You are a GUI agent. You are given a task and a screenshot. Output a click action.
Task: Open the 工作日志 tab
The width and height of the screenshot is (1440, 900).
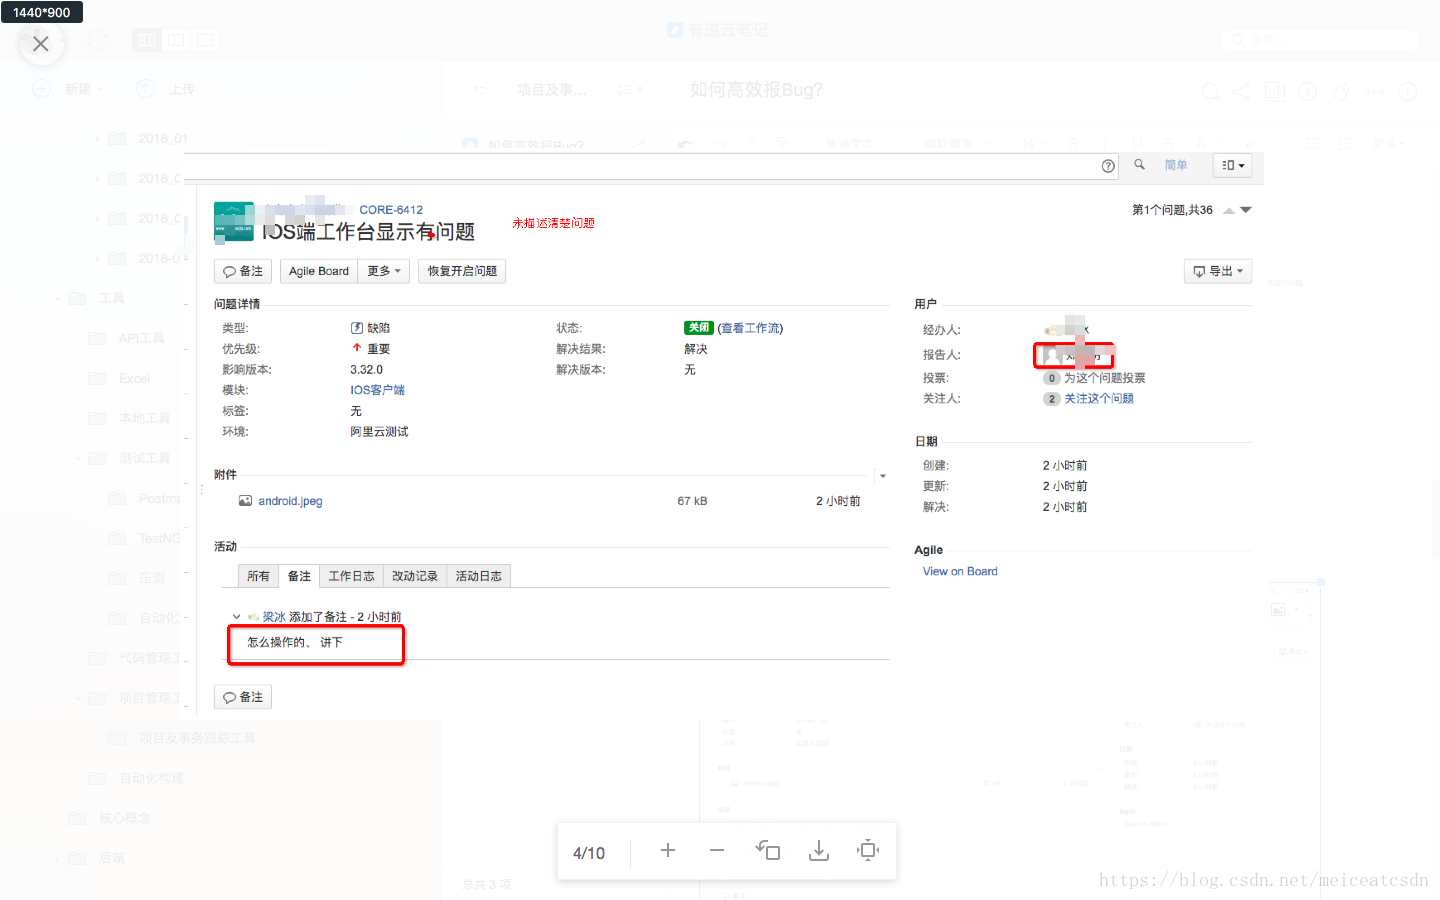pos(351,576)
